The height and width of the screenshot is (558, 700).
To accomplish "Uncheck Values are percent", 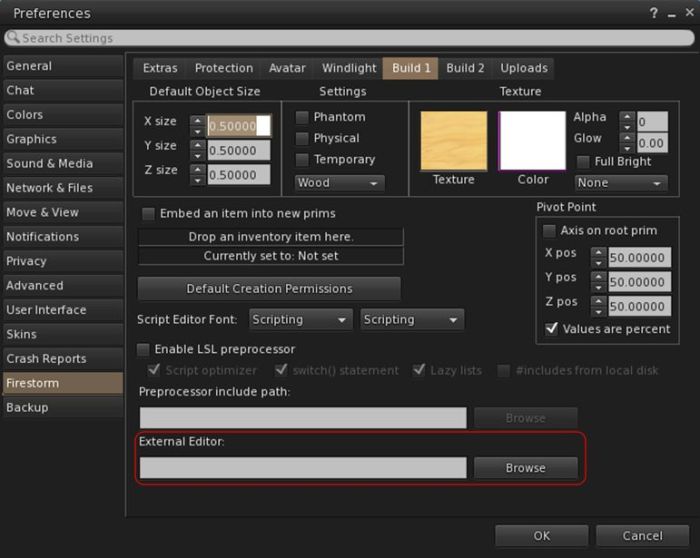I will point(551,329).
